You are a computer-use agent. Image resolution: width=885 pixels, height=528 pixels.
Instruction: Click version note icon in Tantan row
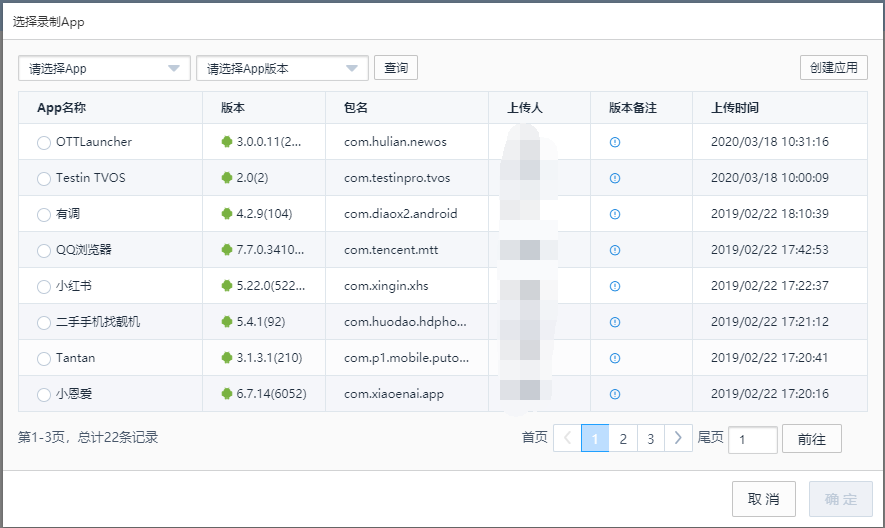coord(615,358)
